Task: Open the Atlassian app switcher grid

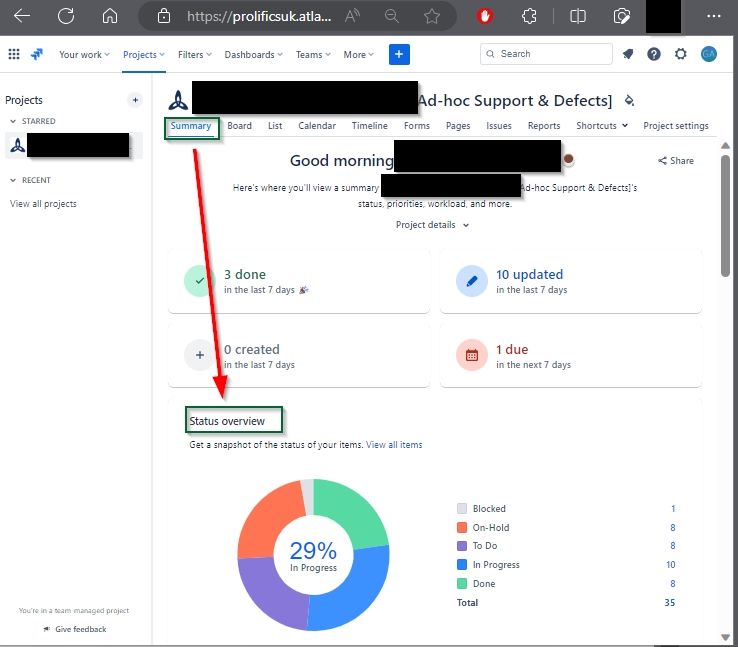Action: 14,54
